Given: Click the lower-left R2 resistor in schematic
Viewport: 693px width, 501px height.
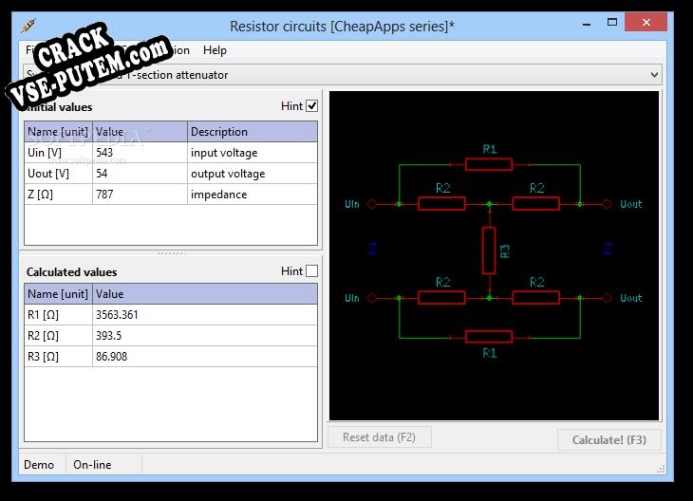Looking at the screenshot, I should [442, 298].
